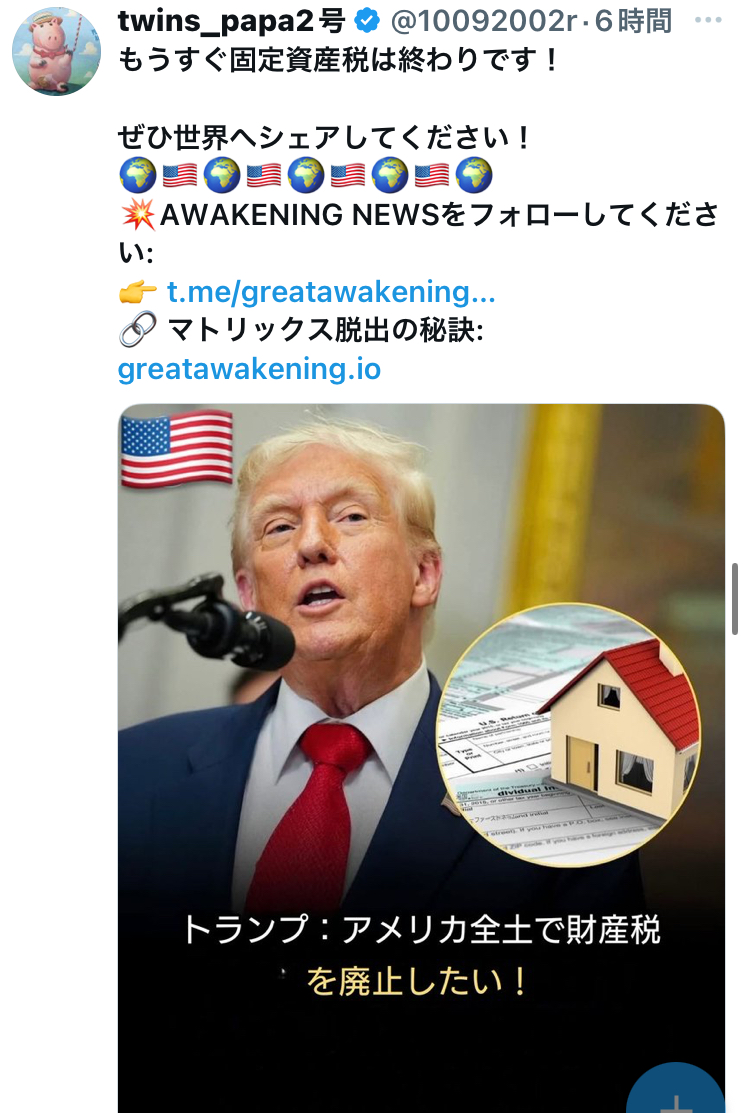Click the pointing hand emoji beside t.me link

click(x=138, y=292)
